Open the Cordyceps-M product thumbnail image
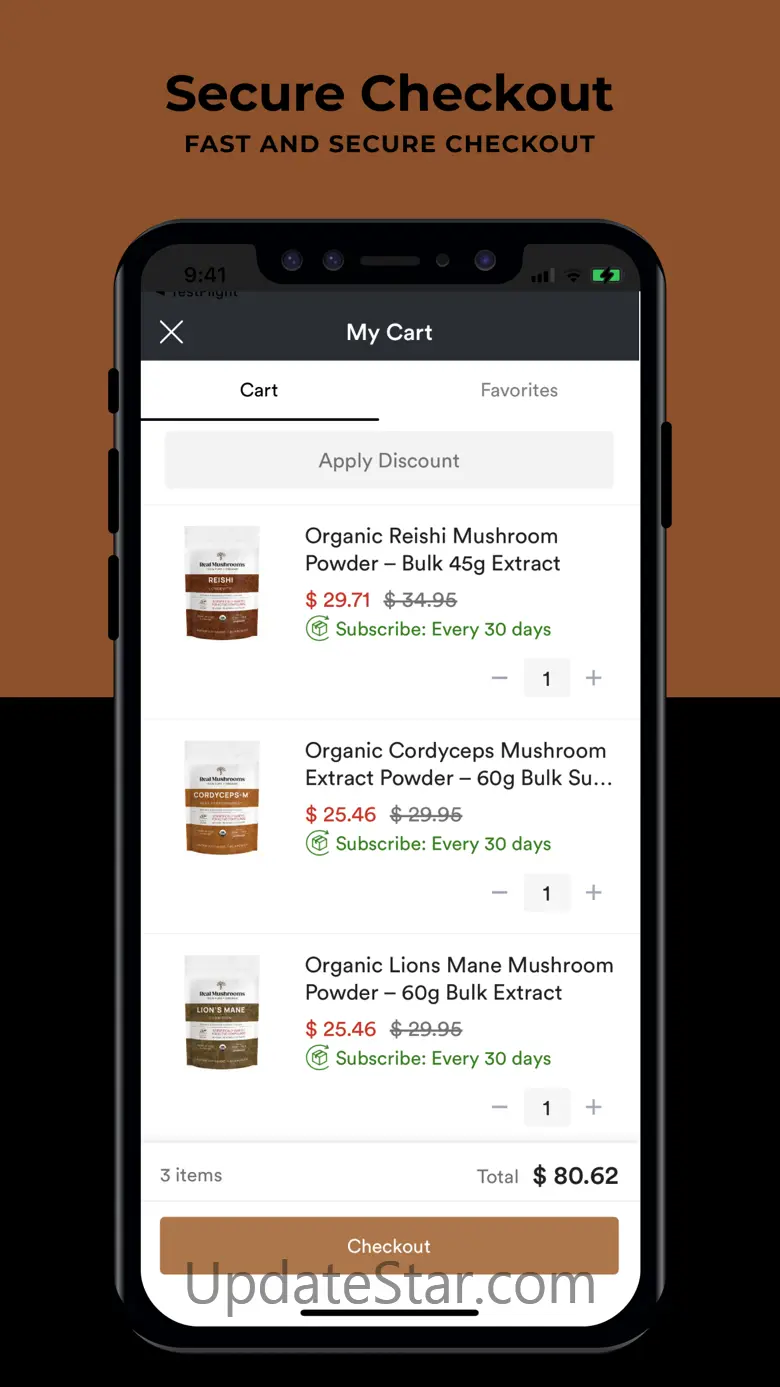 pos(222,798)
